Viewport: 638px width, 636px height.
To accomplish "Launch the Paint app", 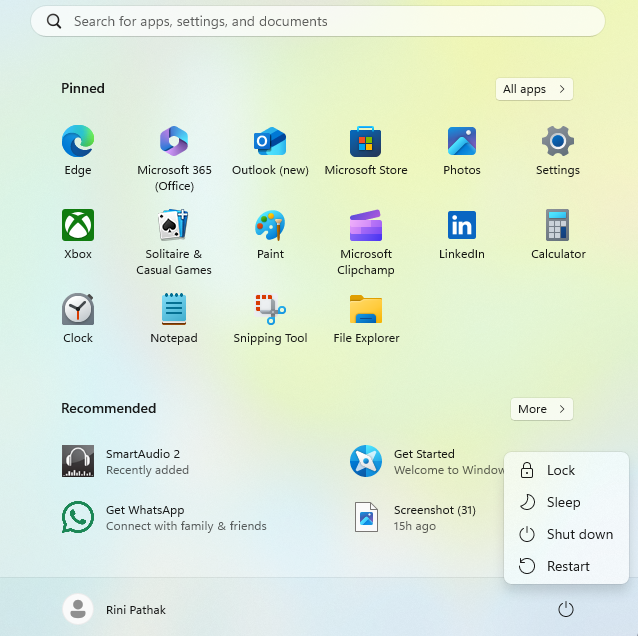I will tap(270, 225).
